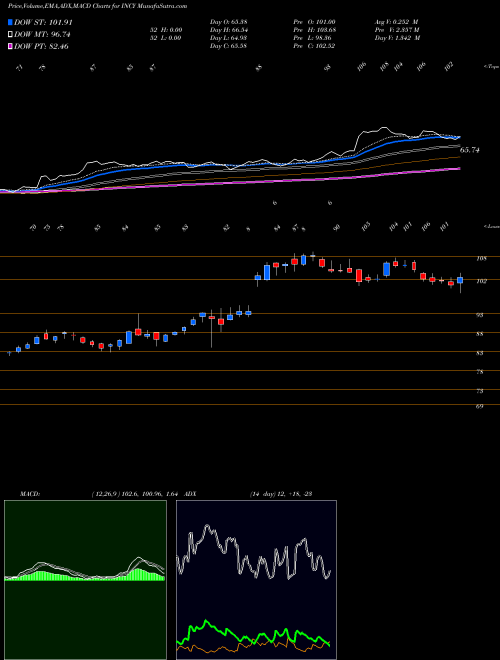Click the Day O open value
500x660 pixels.
(228, 22)
